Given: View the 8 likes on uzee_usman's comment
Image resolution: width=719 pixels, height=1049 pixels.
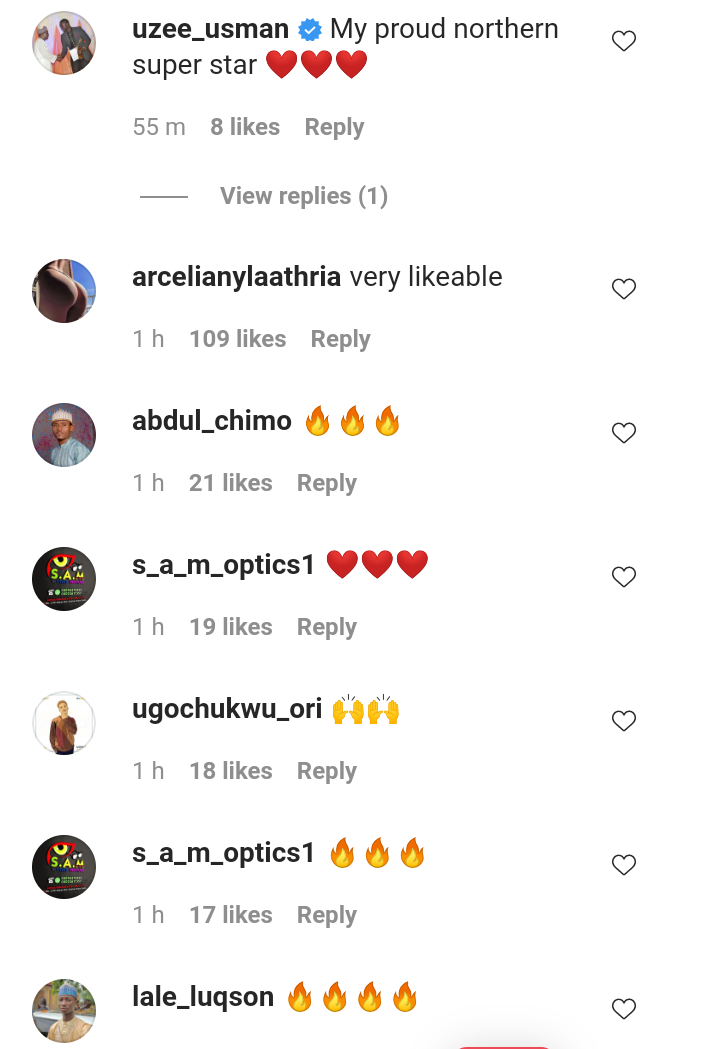Looking at the screenshot, I should click(245, 126).
